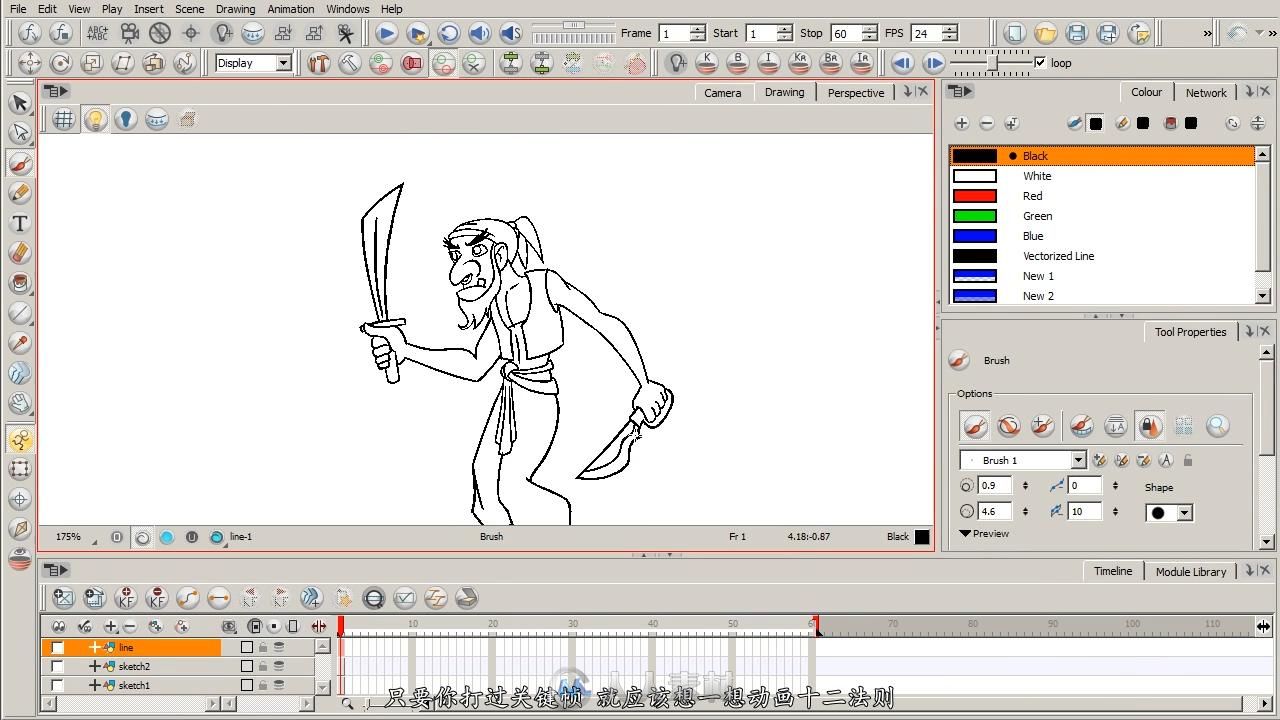Click the Play button in playback toolbar
1280x720 pixels.
(x=386, y=33)
